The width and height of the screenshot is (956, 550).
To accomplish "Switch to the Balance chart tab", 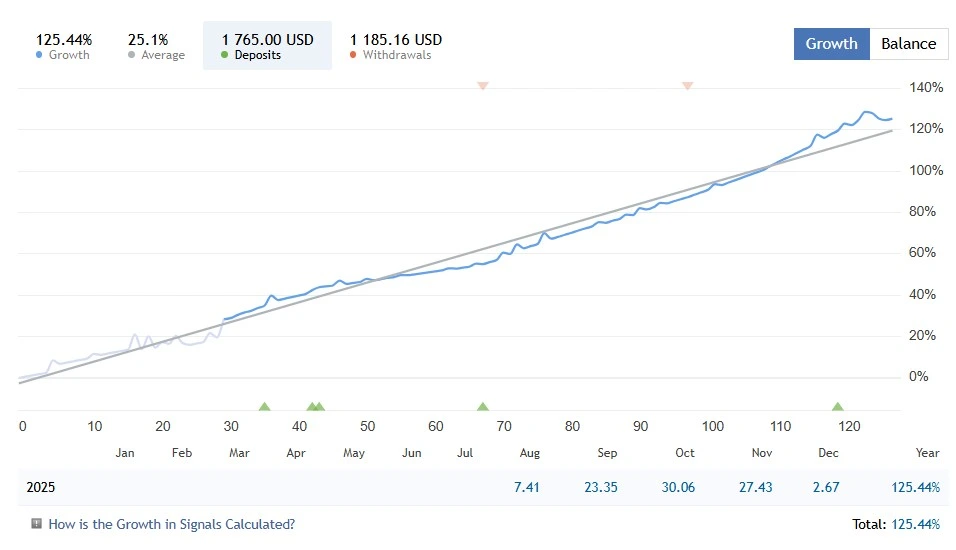I will [x=908, y=44].
